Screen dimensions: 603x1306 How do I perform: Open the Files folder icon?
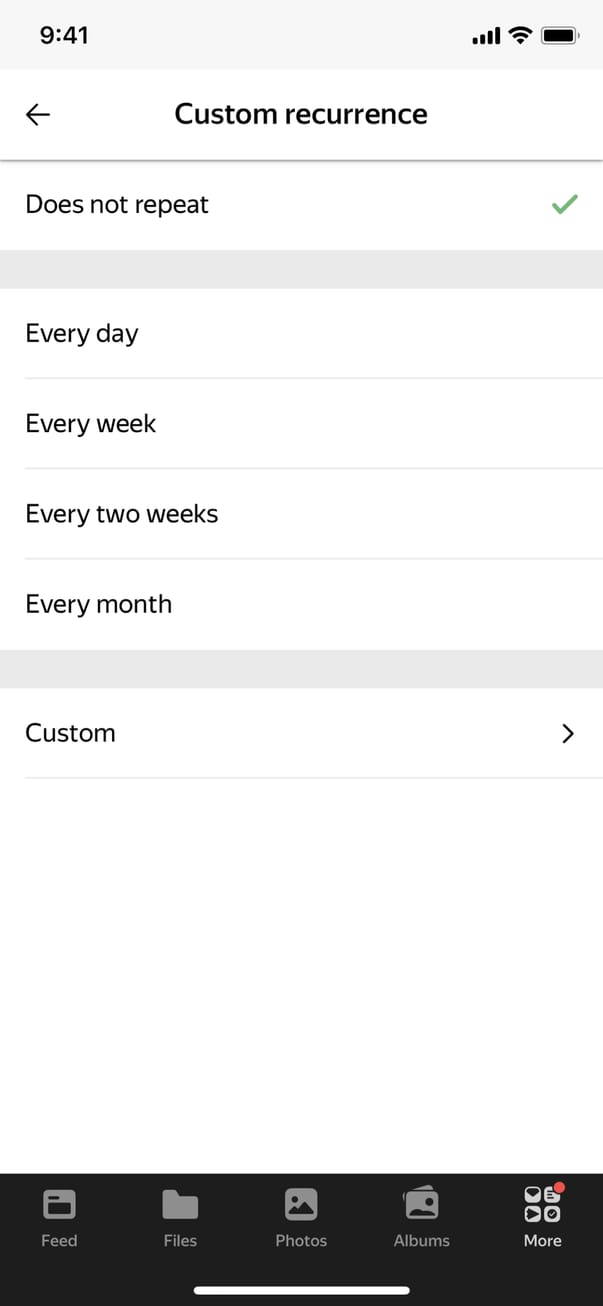tap(180, 1204)
